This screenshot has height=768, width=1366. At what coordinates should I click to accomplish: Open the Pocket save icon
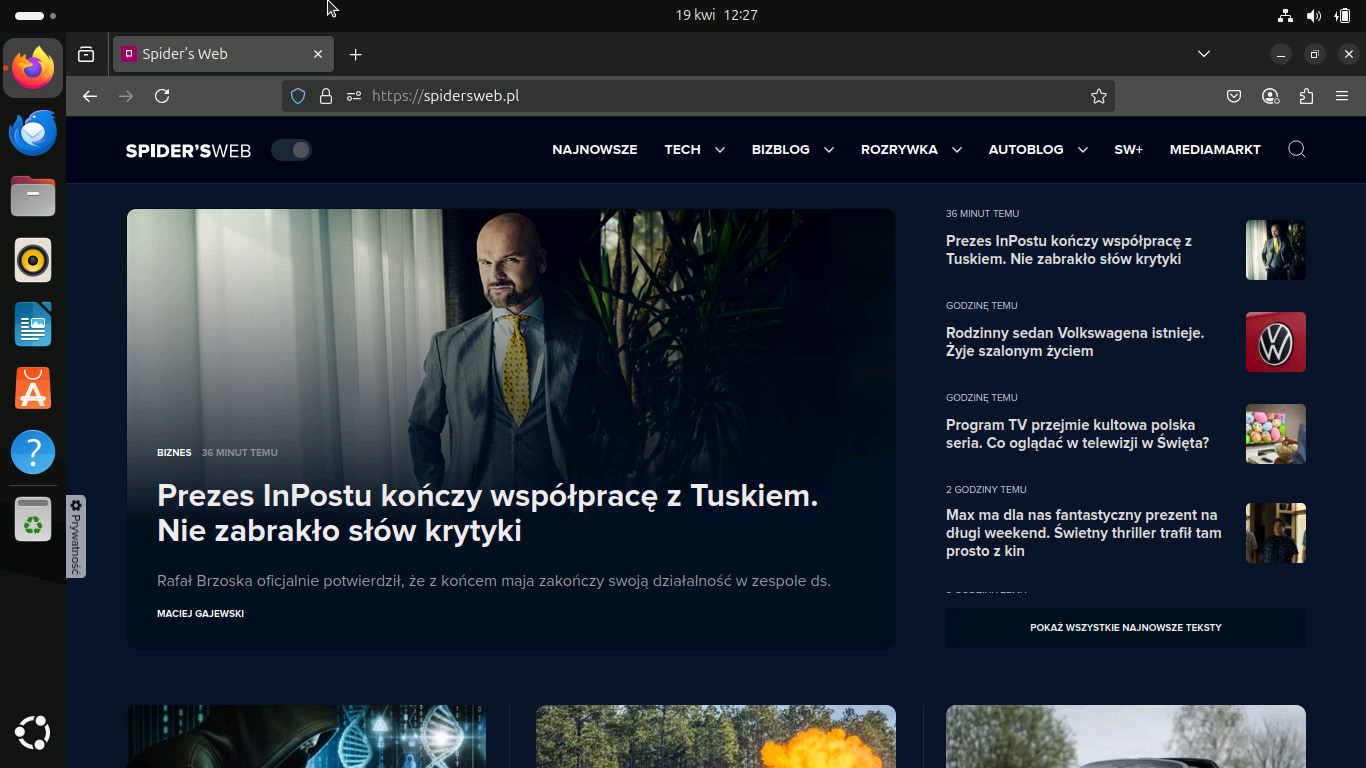tap(1234, 96)
